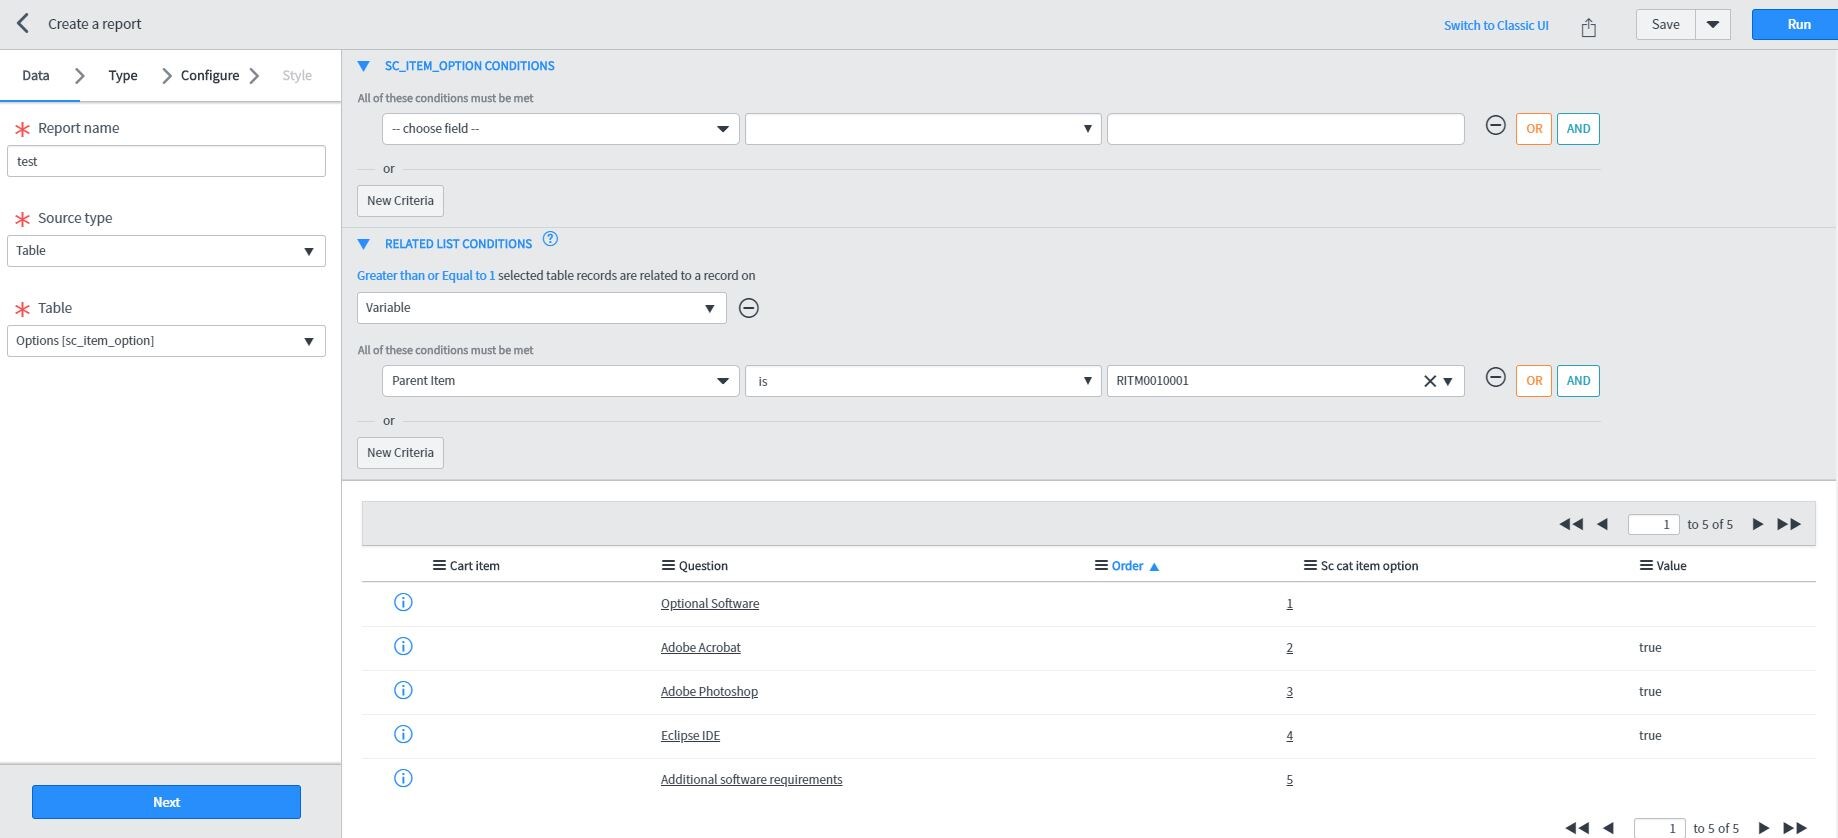
Task: Clear the RITM0010001 value
Action: pos(1429,381)
